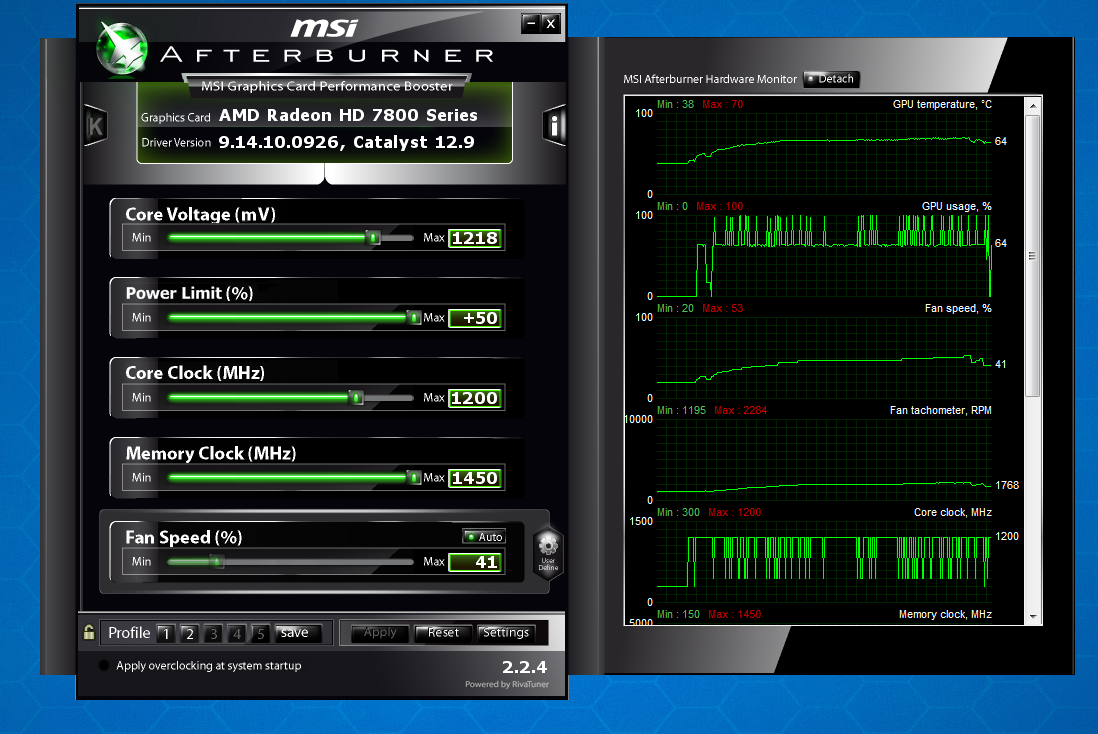Click the Apply button
1098x734 pixels.
(380, 633)
